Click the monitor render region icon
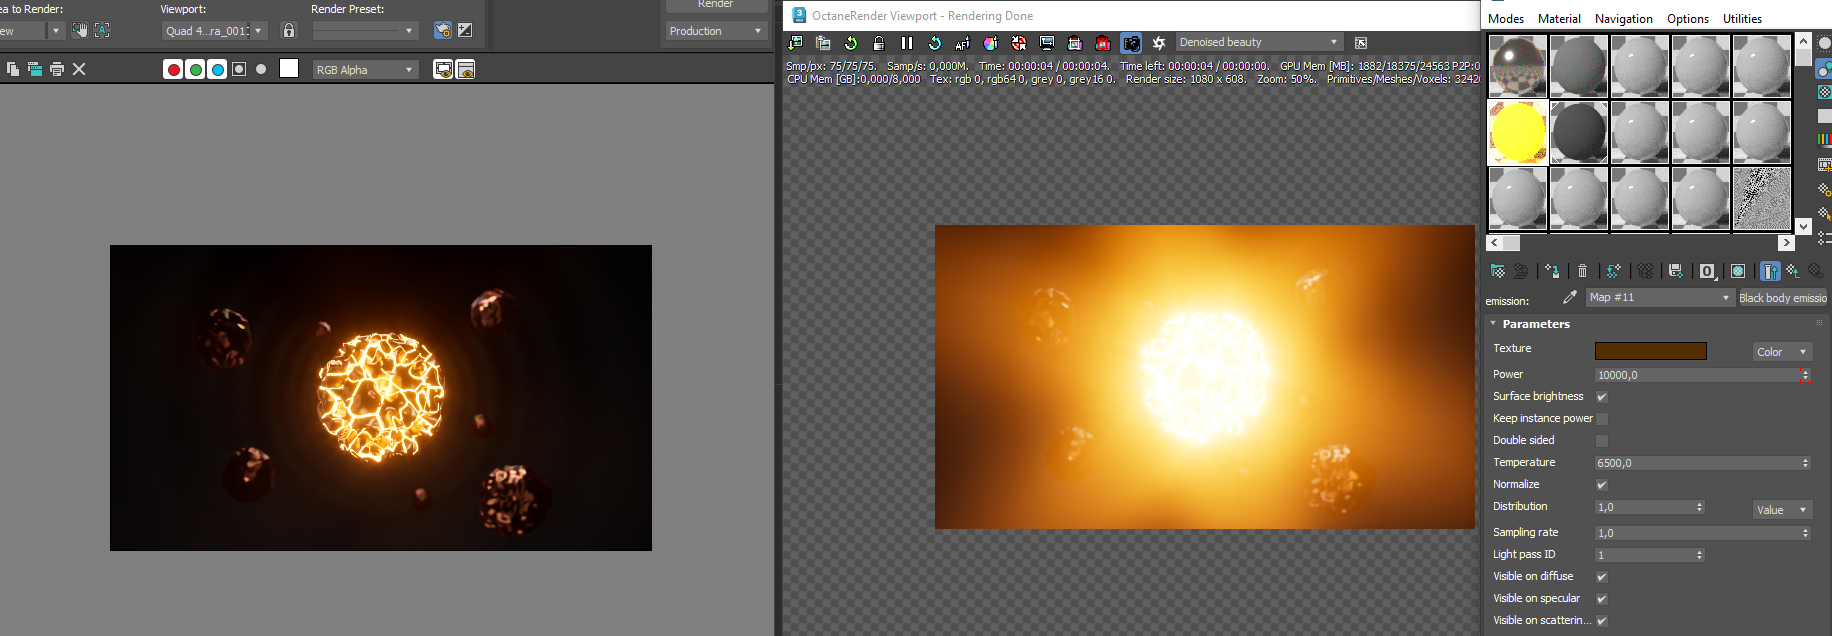The height and width of the screenshot is (636, 1832). (1047, 43)
